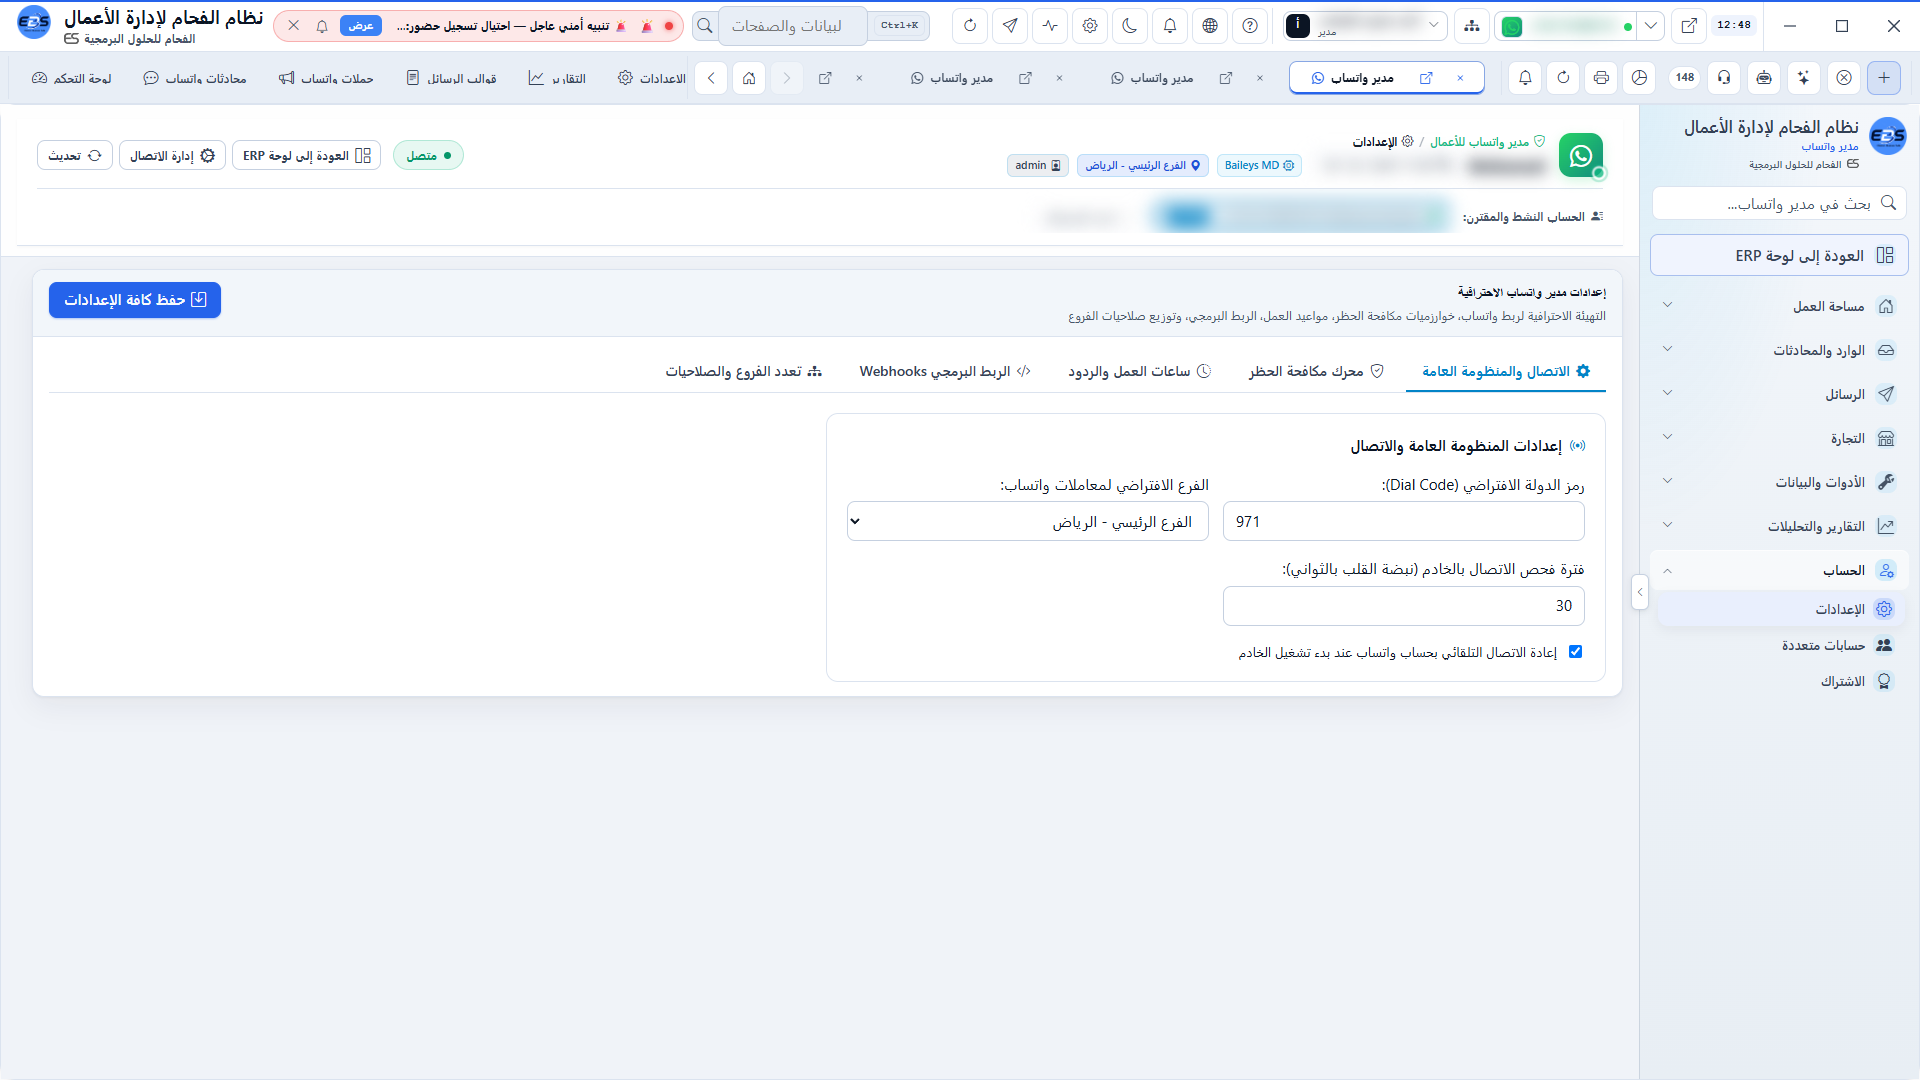This screenshot has height=1080, width=1920.
Task: Expand مساحة العمل sidebar section
Action: pos(1779,307)
